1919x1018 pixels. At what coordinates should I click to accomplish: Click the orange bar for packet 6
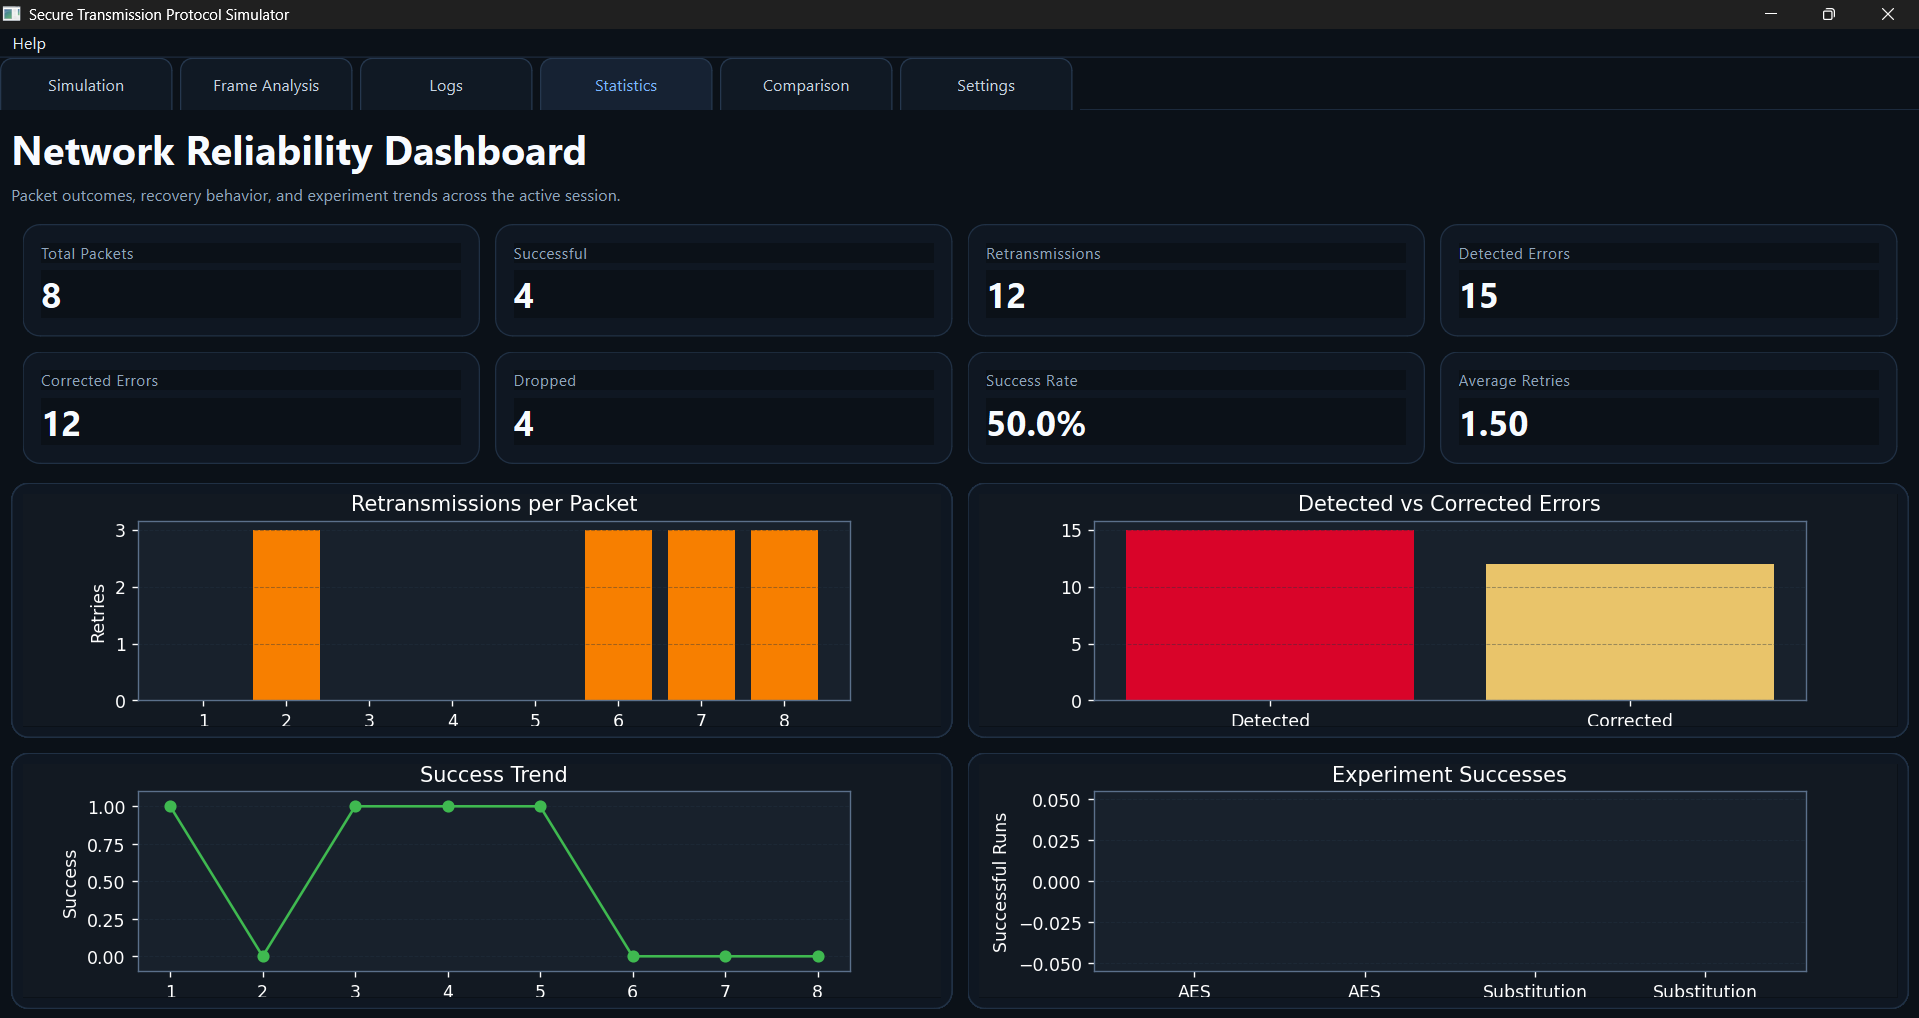618,615
